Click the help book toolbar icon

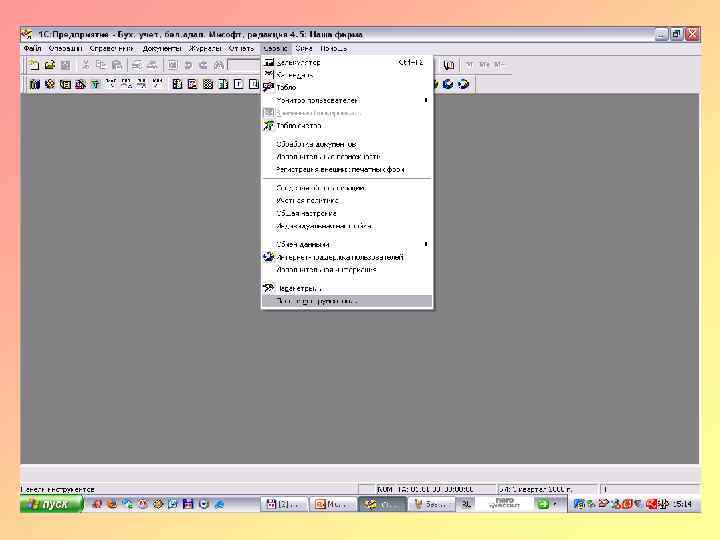click(449, 65)
